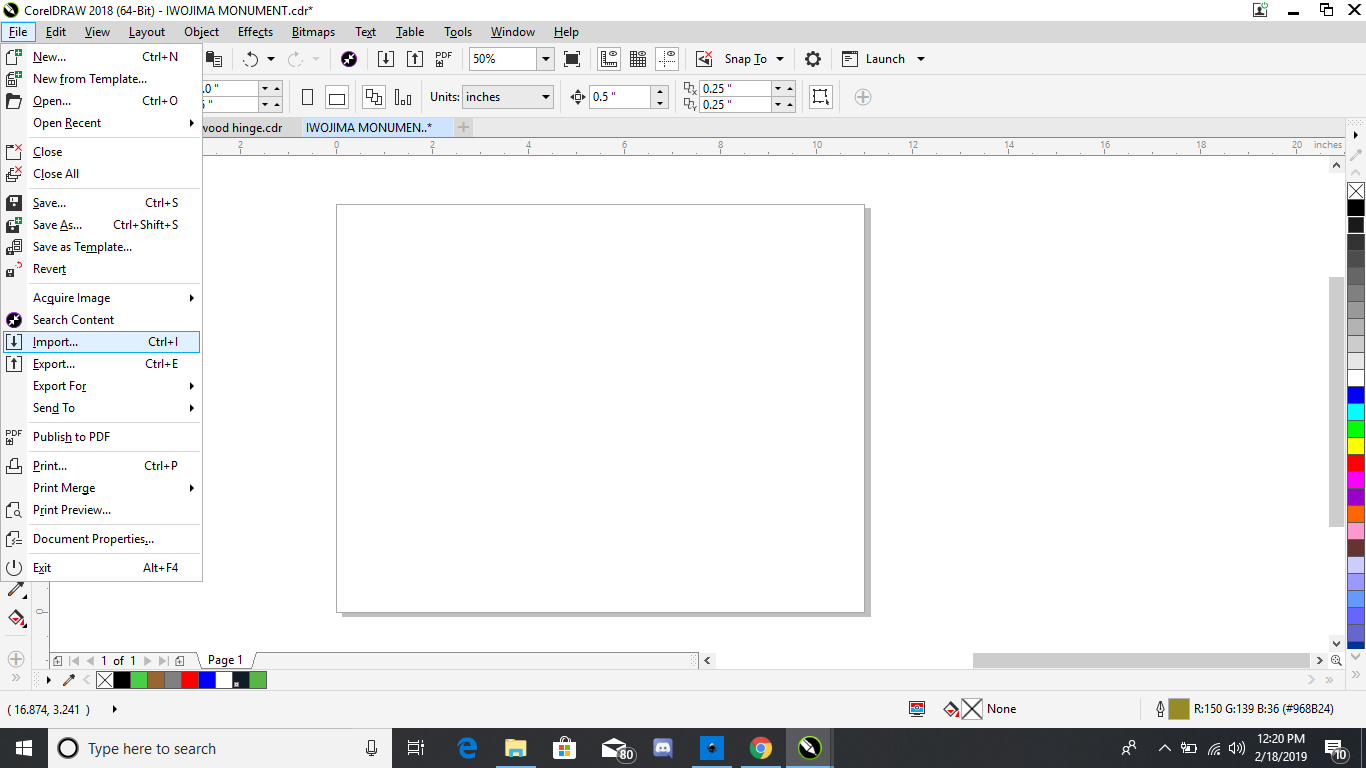Click the nudge distance field

click(620, 97)
